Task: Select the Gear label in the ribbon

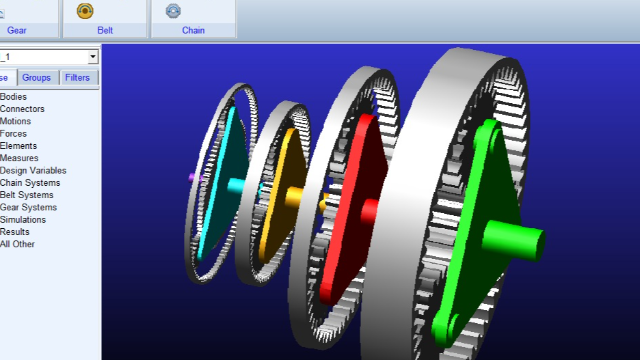Action: [16, 30]
